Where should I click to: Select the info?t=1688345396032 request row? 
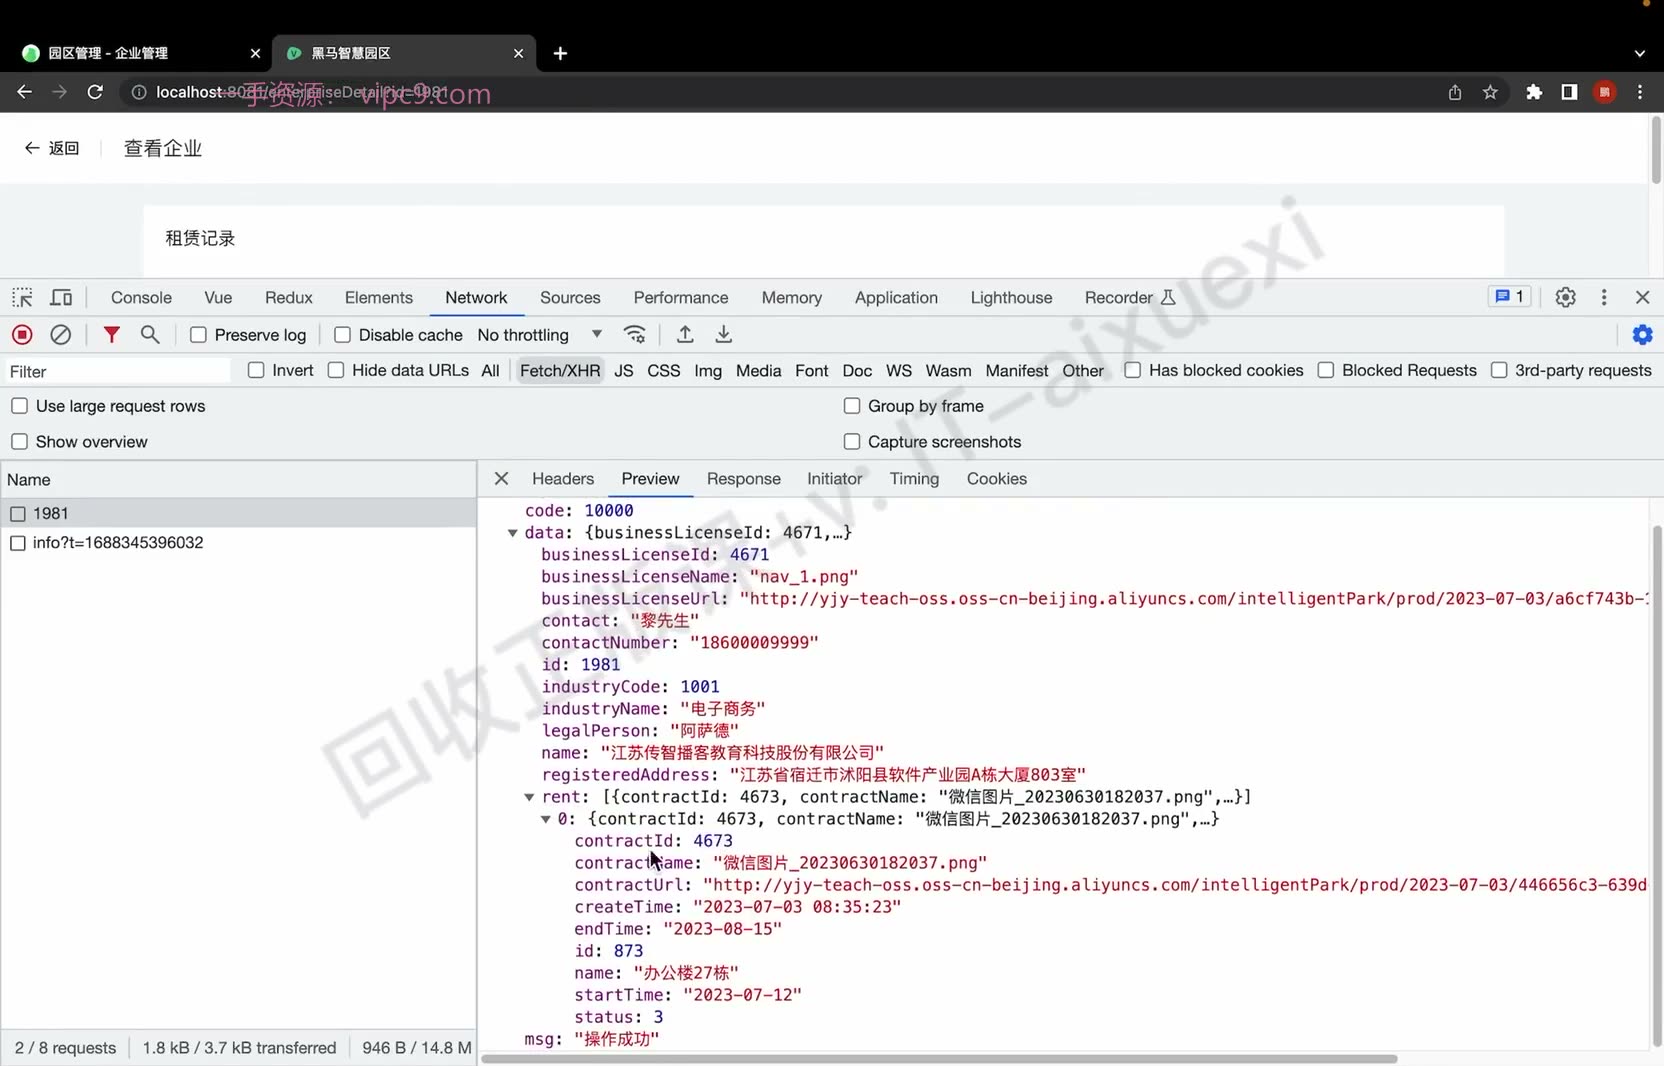coord(238,543)
